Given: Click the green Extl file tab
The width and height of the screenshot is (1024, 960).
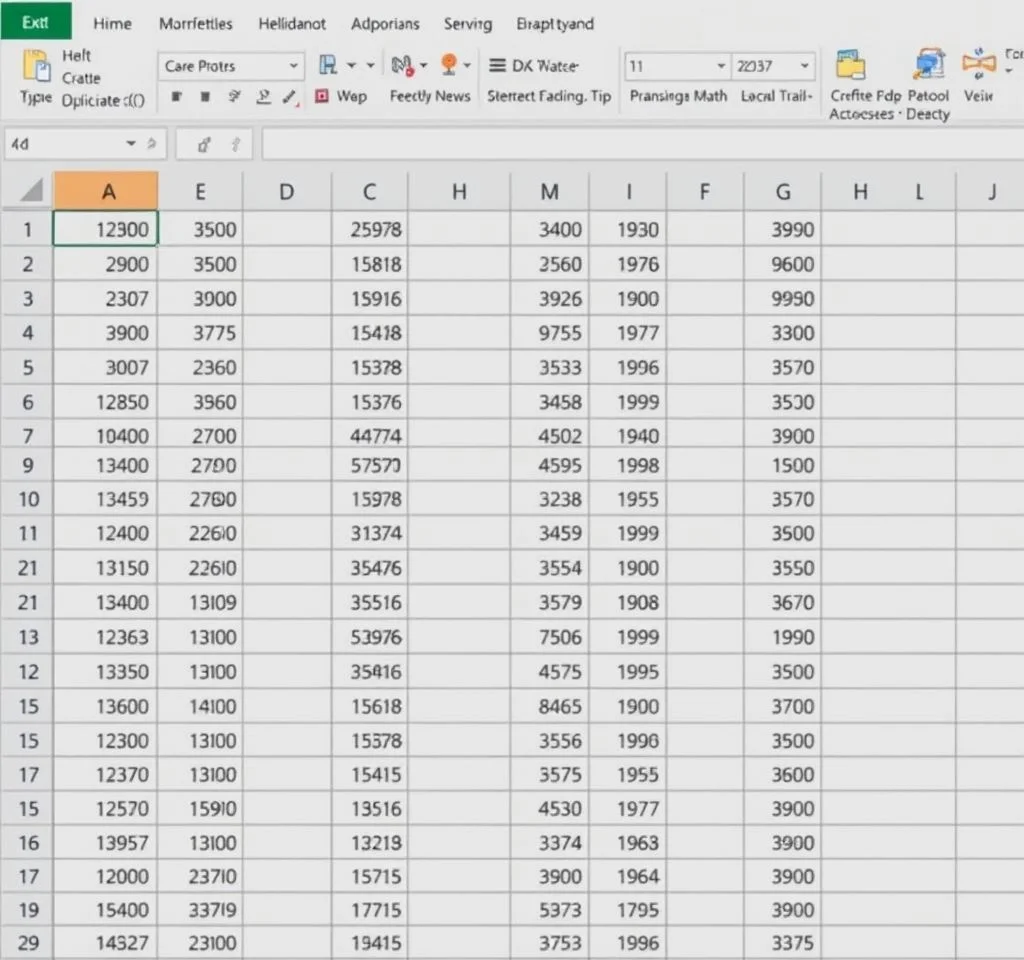Looking at the screenshot, I should pos(35,22).
